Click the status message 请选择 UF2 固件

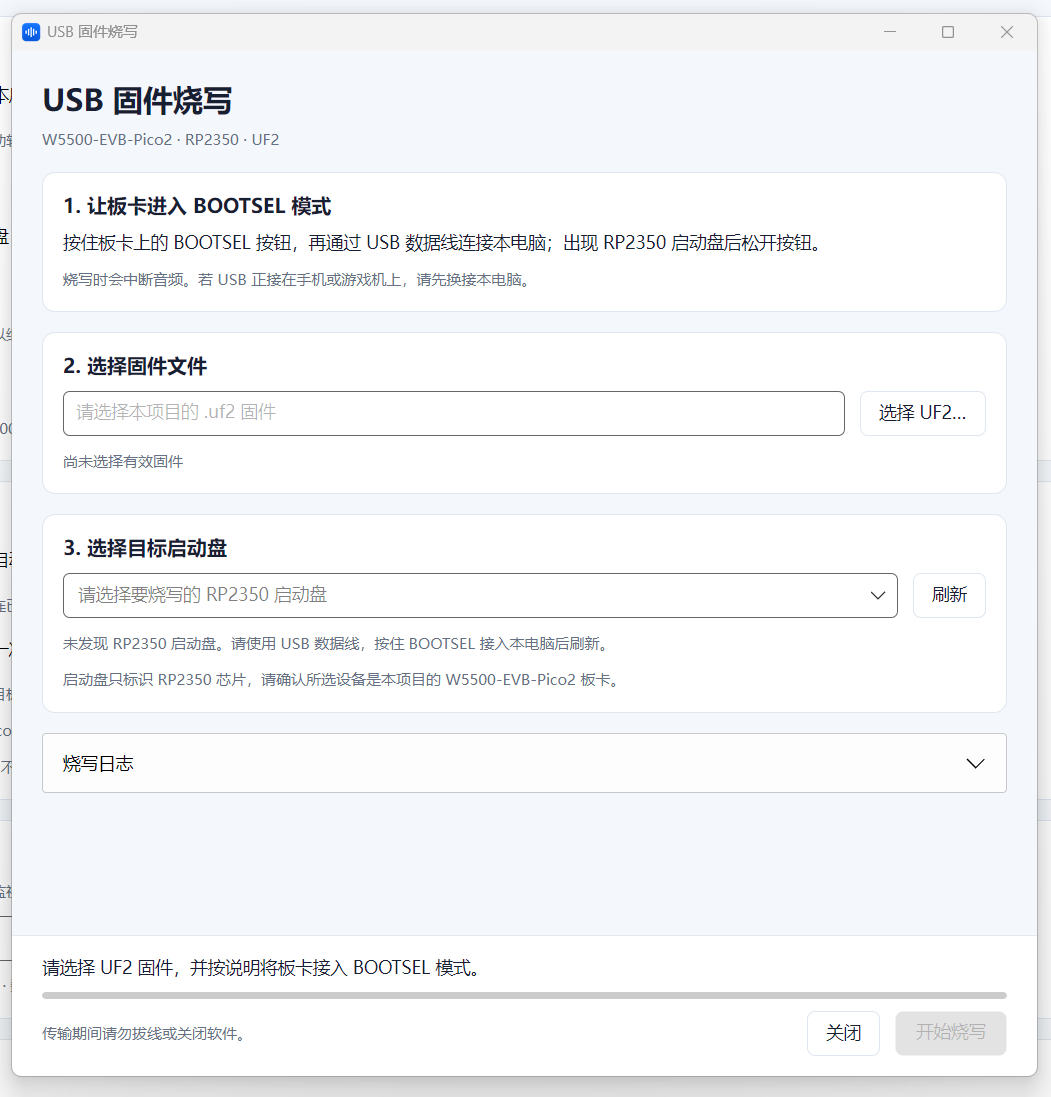[x=263, y=968]
